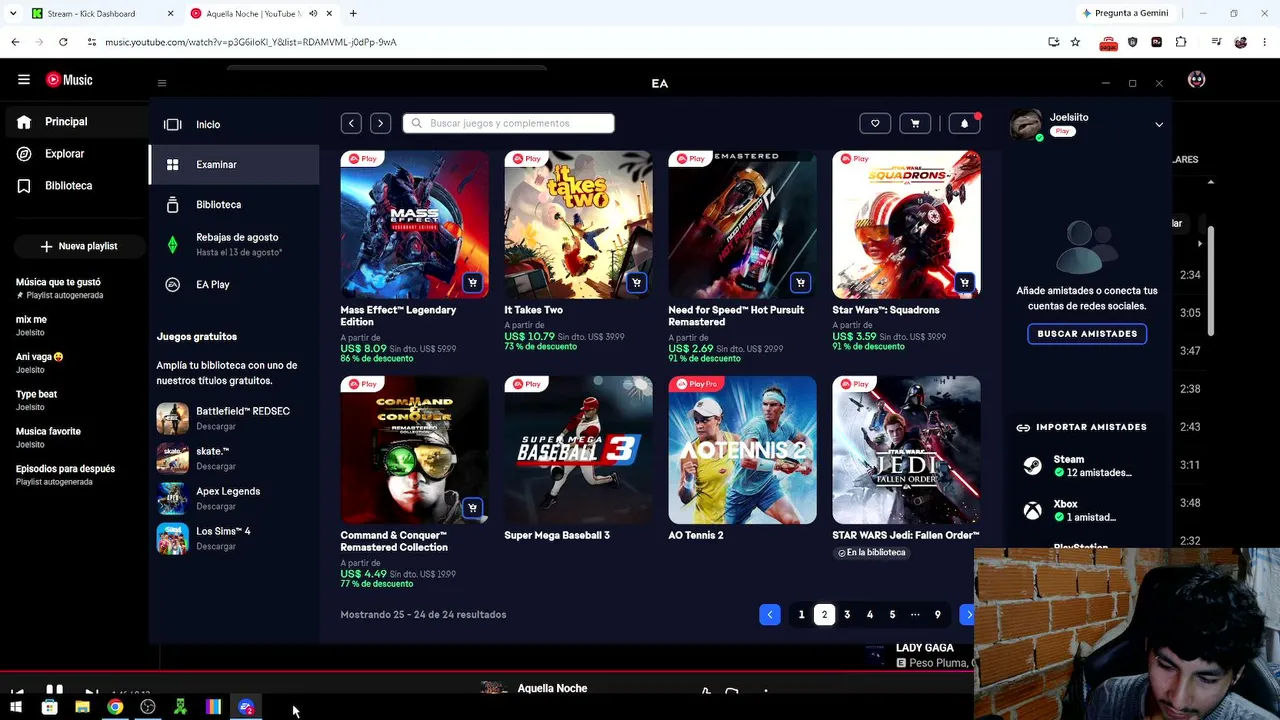
Task: Mute the Aquella Noche tab audio
Action: [x=313, y=14]
